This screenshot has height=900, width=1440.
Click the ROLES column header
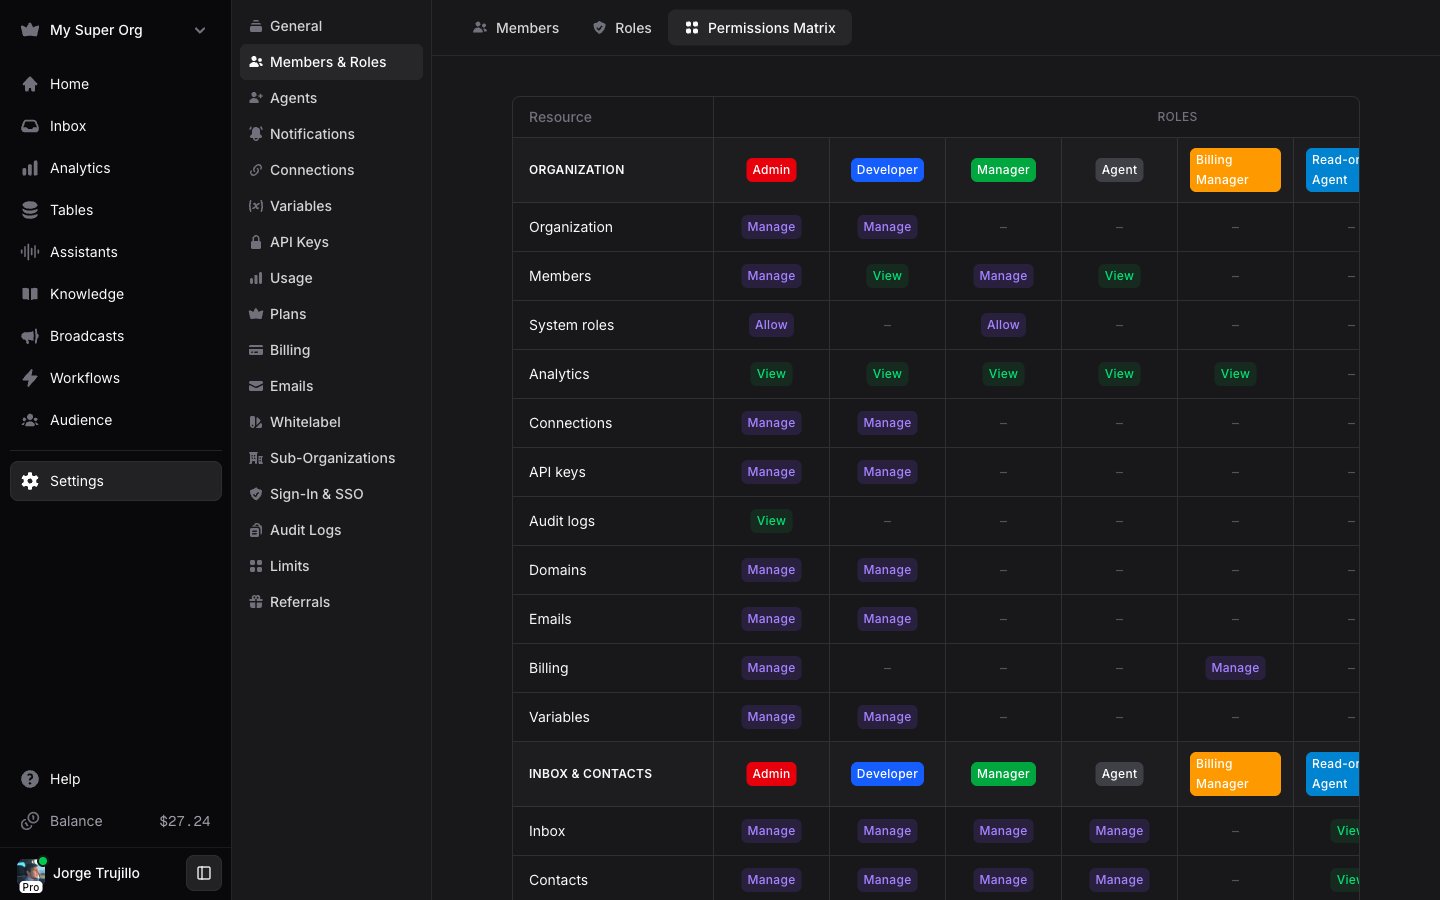click(x=1177, y=117)
